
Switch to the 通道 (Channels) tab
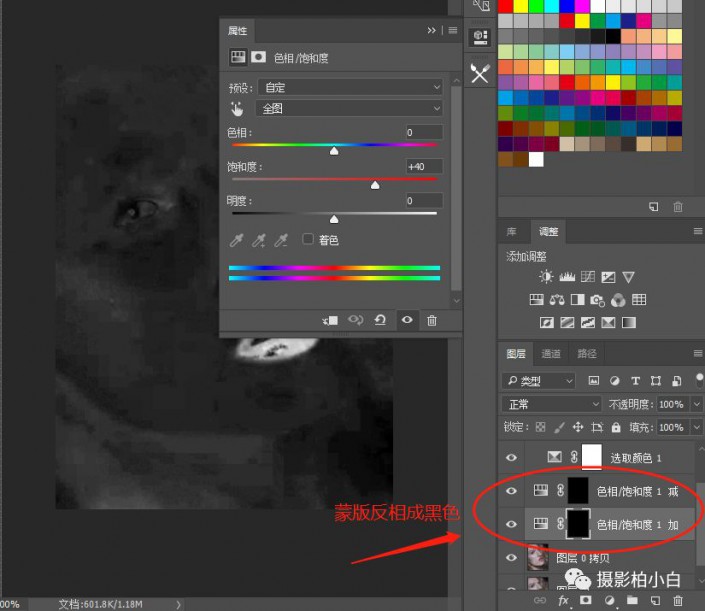(551, 353)
